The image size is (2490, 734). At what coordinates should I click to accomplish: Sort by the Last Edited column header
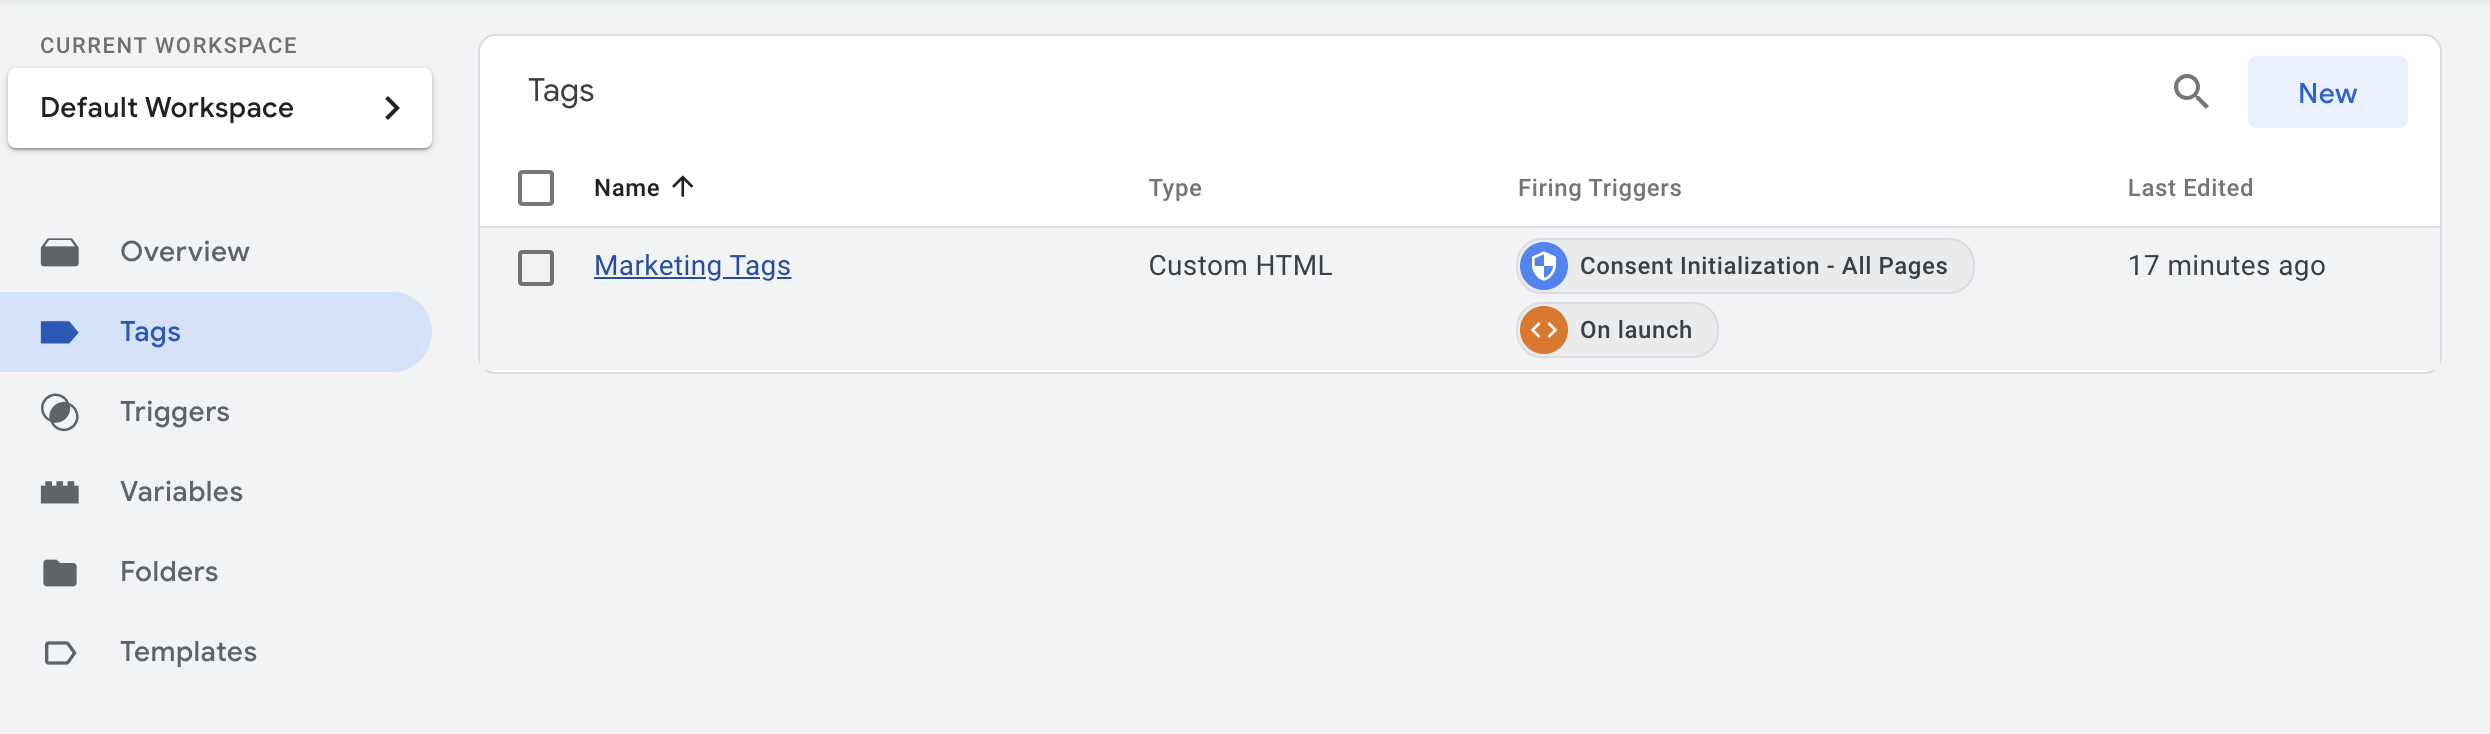(x=2190, y=188)
